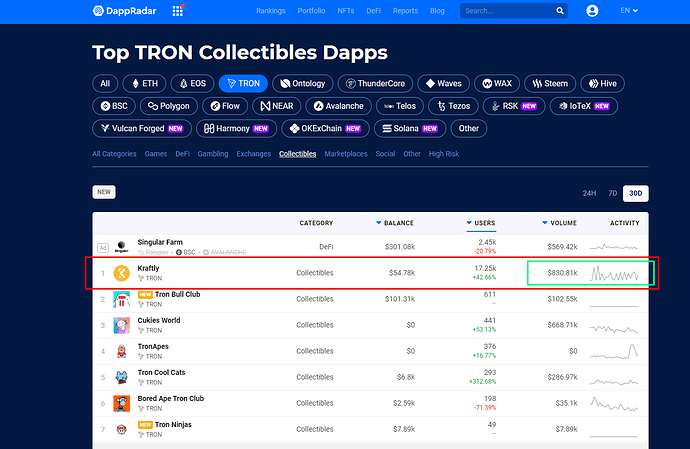
Task: Select the Solana chain filter
Action: coord(410,129)
